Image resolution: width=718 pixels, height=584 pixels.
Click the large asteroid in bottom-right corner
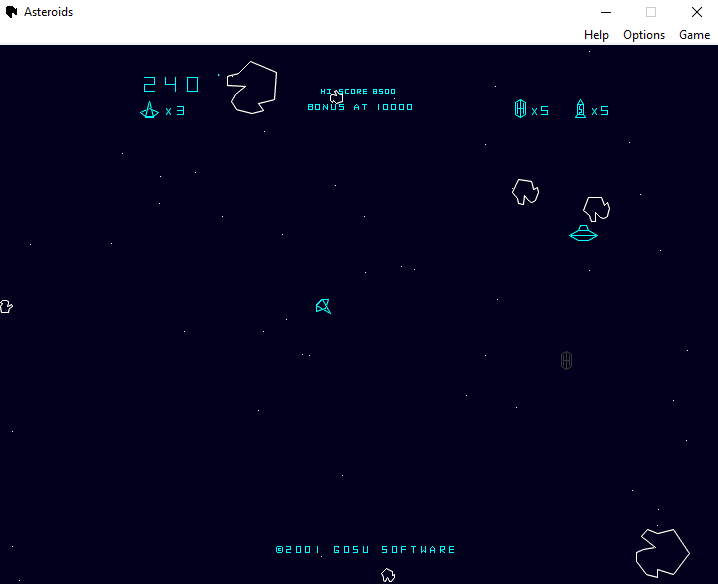click(x=662, y=553)
